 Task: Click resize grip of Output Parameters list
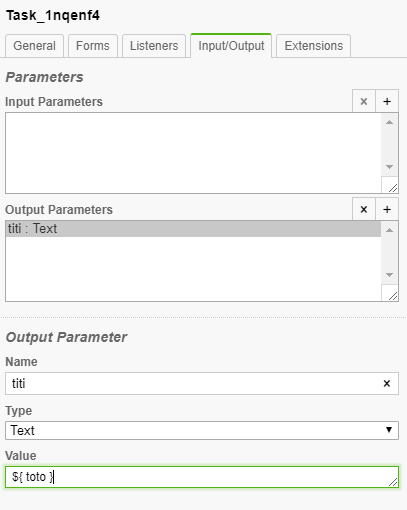click(393, 296)
